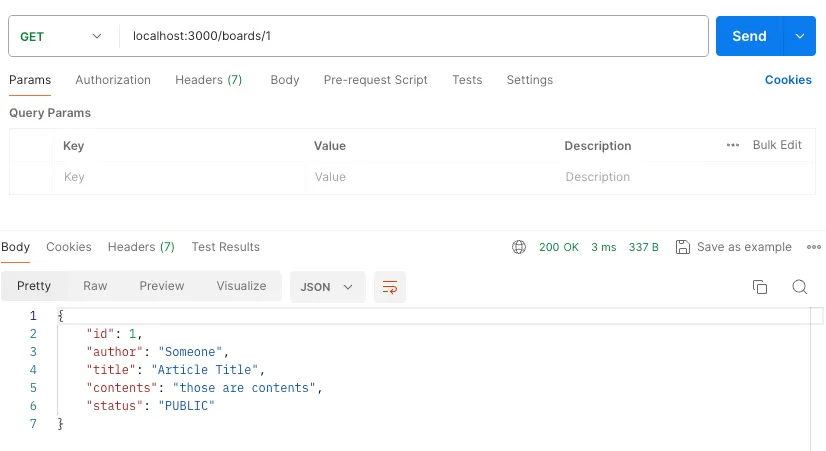
Task: Copy the response body with copy icon
Action: pyautogui.click(x=760, y=287)
